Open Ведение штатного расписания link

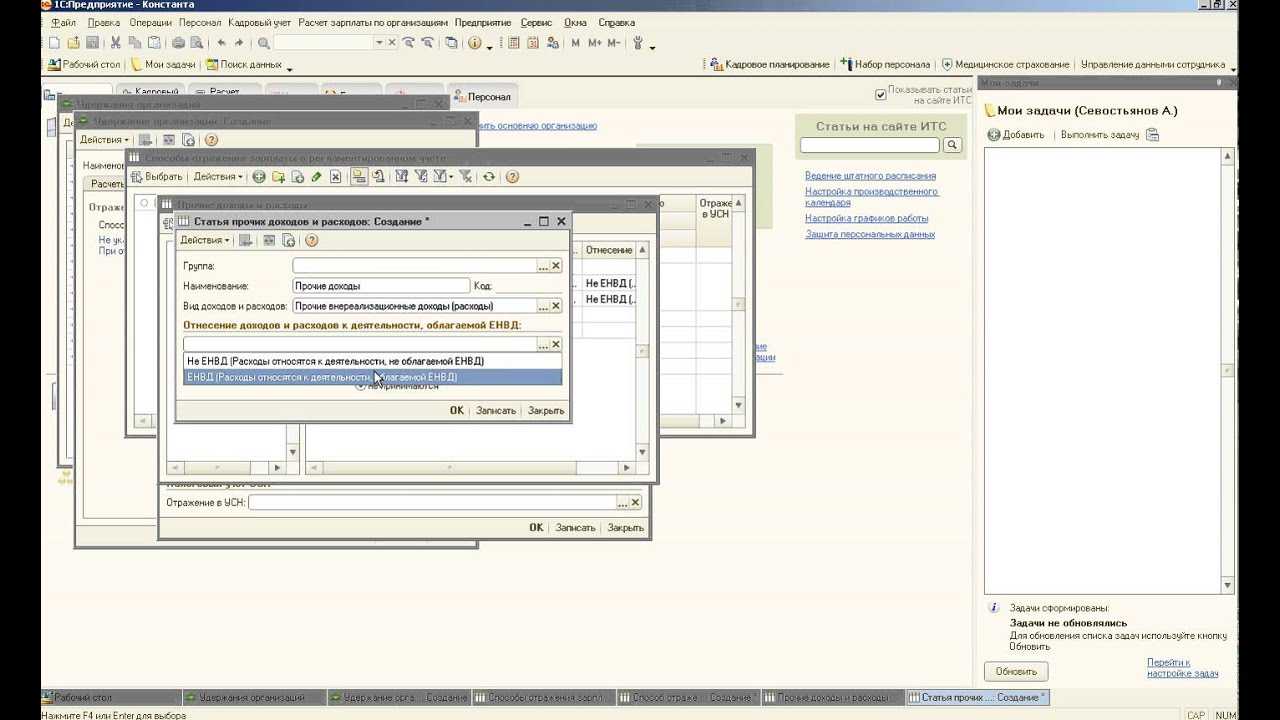pyautogui.click(x=870, y=176)
